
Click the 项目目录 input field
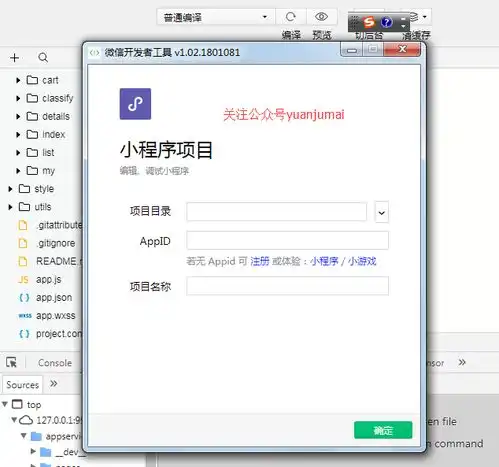[x=277, y=212]
